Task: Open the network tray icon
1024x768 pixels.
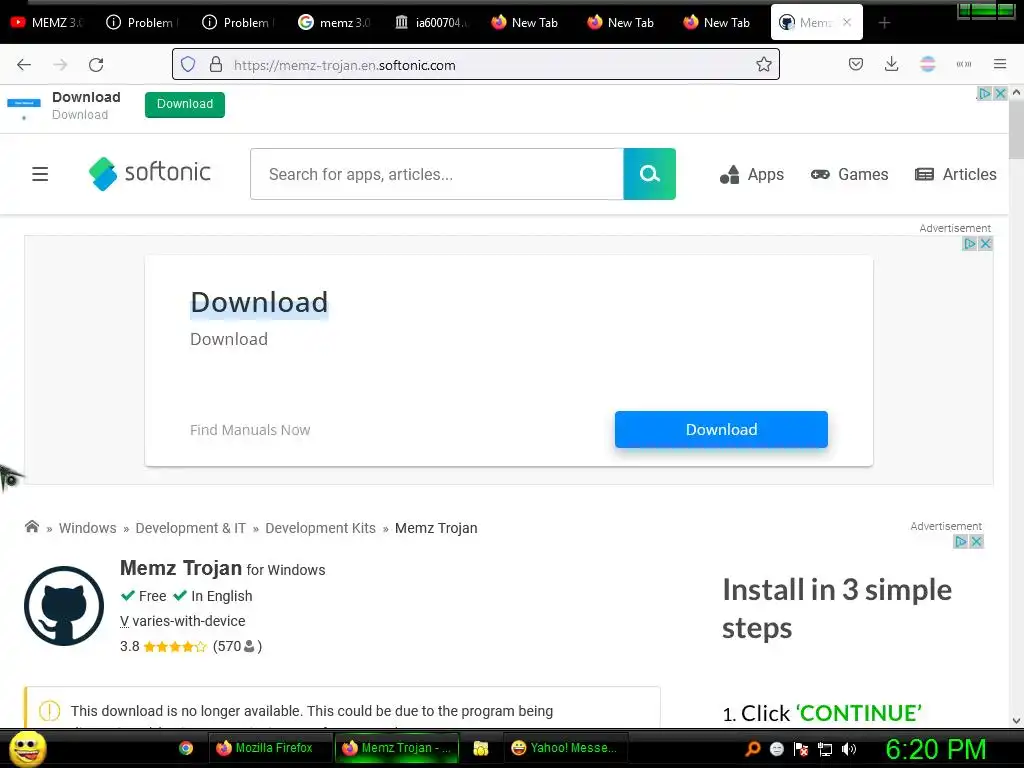Action: pos(825,749)
